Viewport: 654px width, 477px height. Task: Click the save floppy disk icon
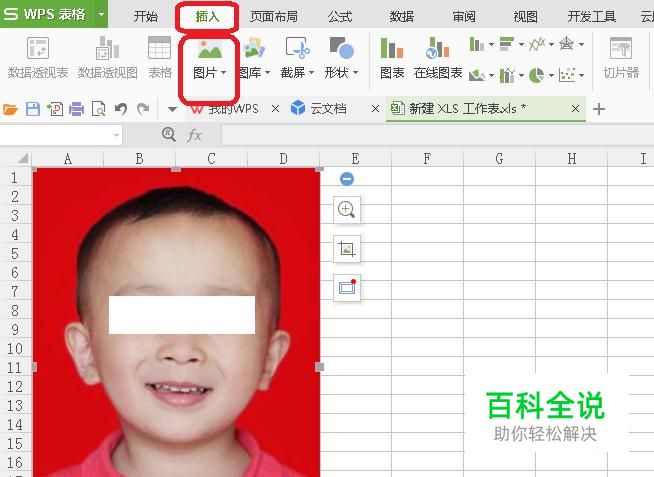click(x=33, y=109)
